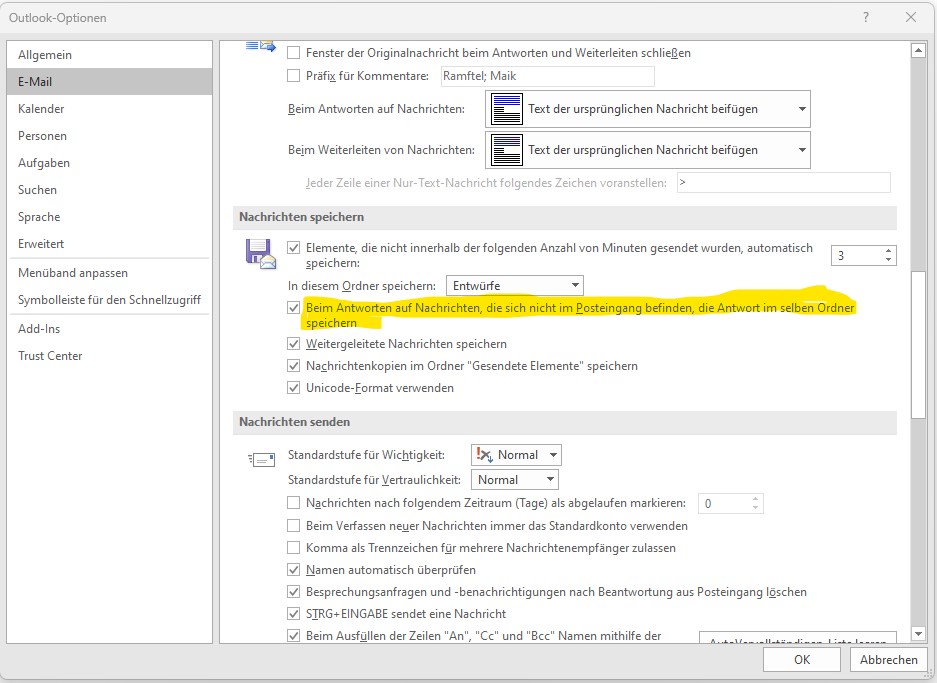The height and width of the screenshot is (683, 937).
Task: Toggle automatic saving of unsent elements
Action: 293,247
